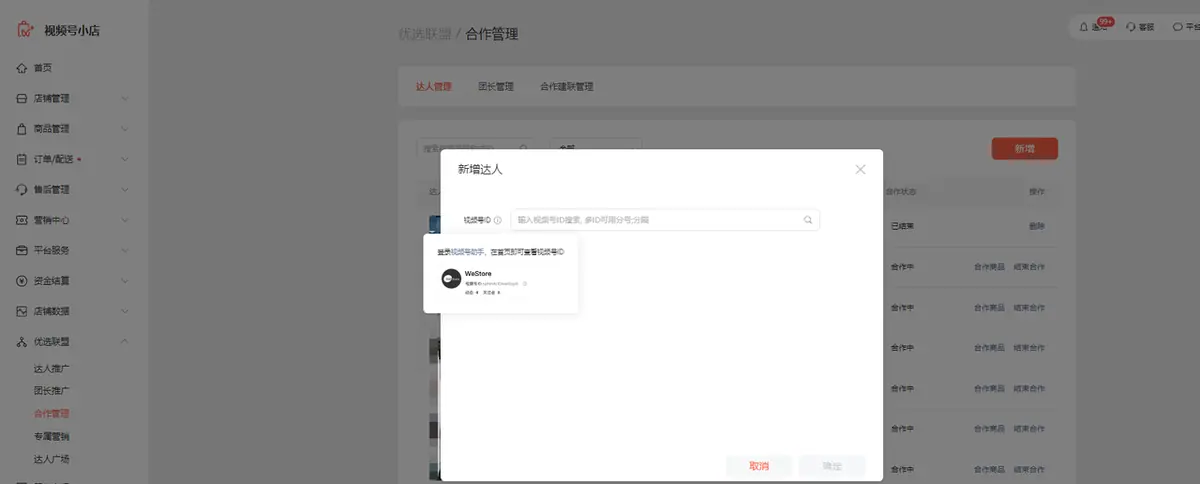Click the 操作 column header
Image resolution: width=1200 pixels, height=484 pixels.
coord(1037,191)
